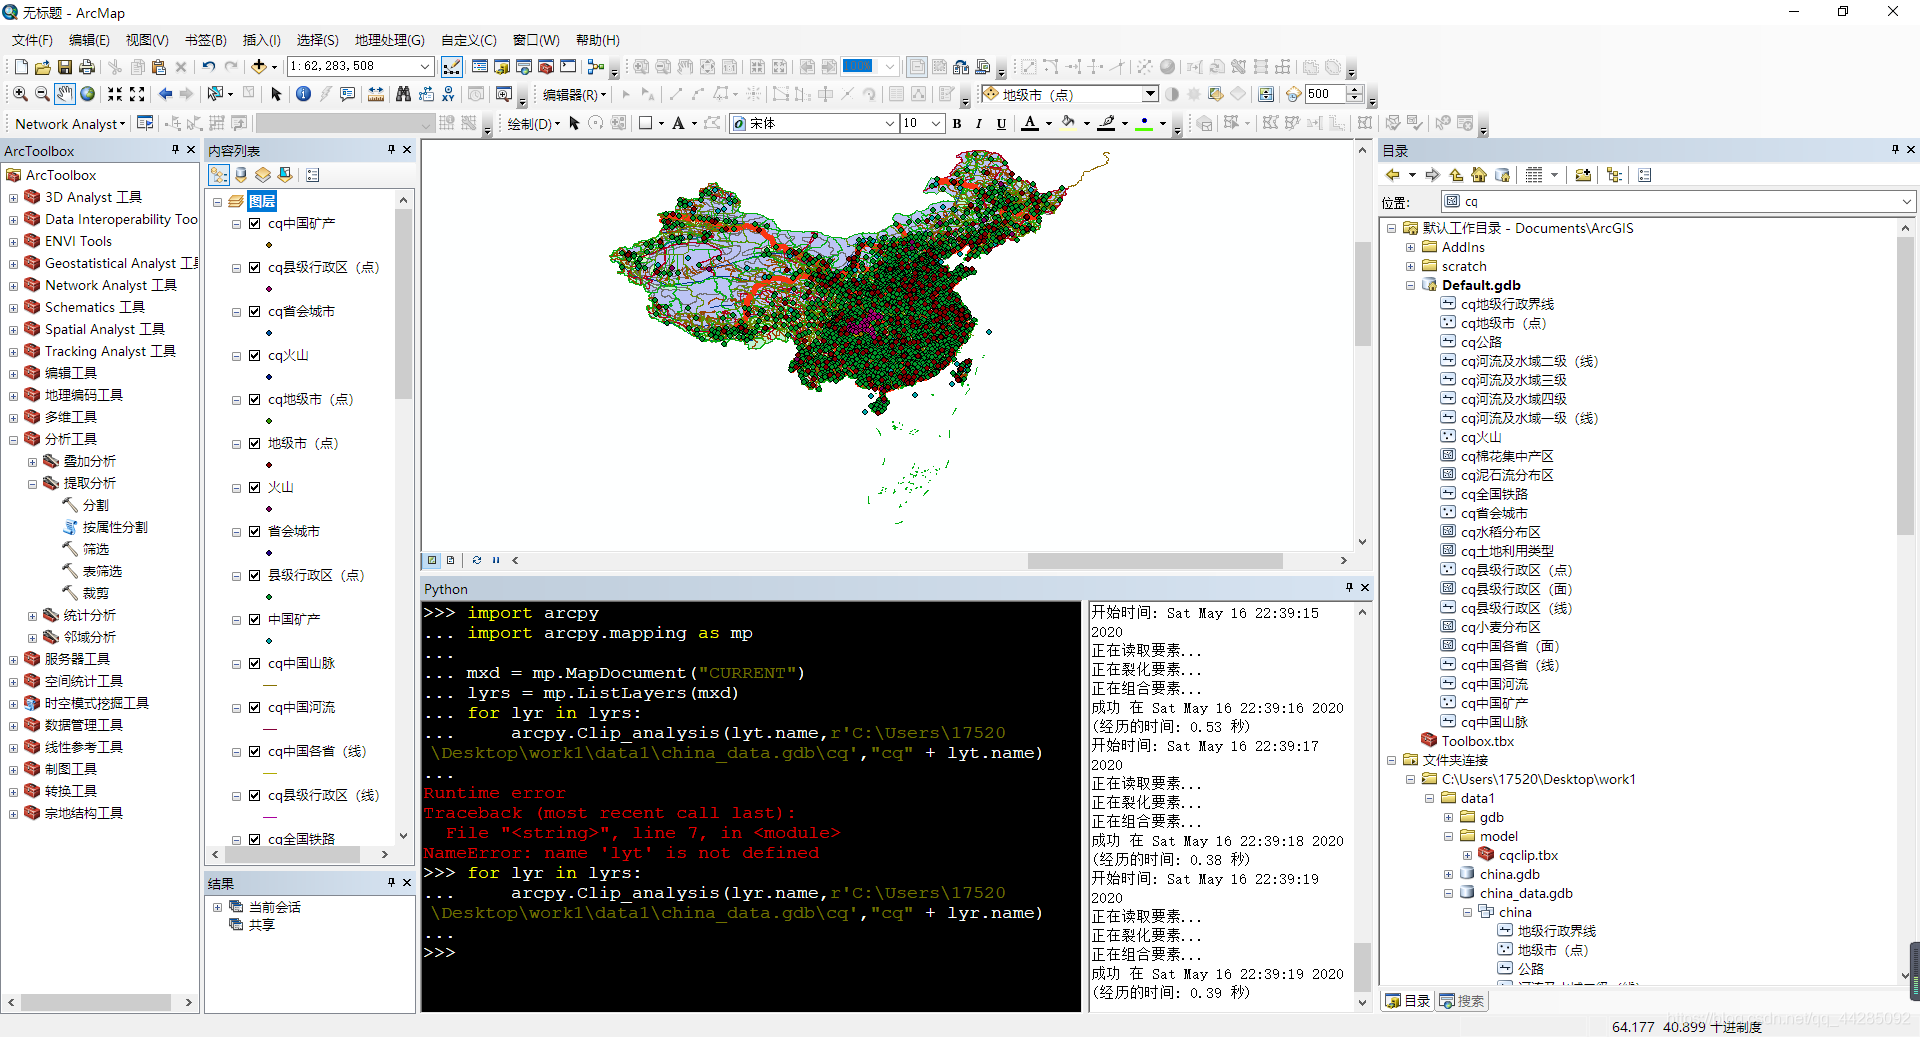Expand the 叠加分析 toolset

(x=32, y=462)
